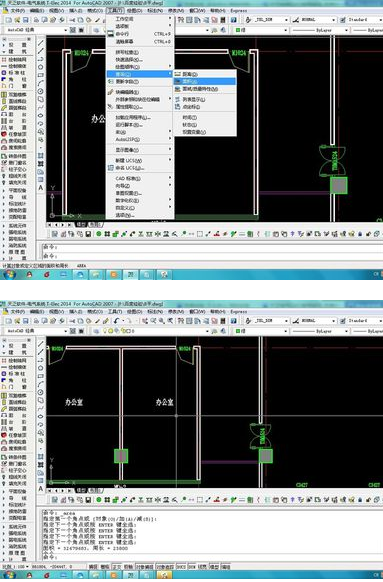
Task: Toggle 正交 ortho mode in status bar
Action: (x=116, y=567)
